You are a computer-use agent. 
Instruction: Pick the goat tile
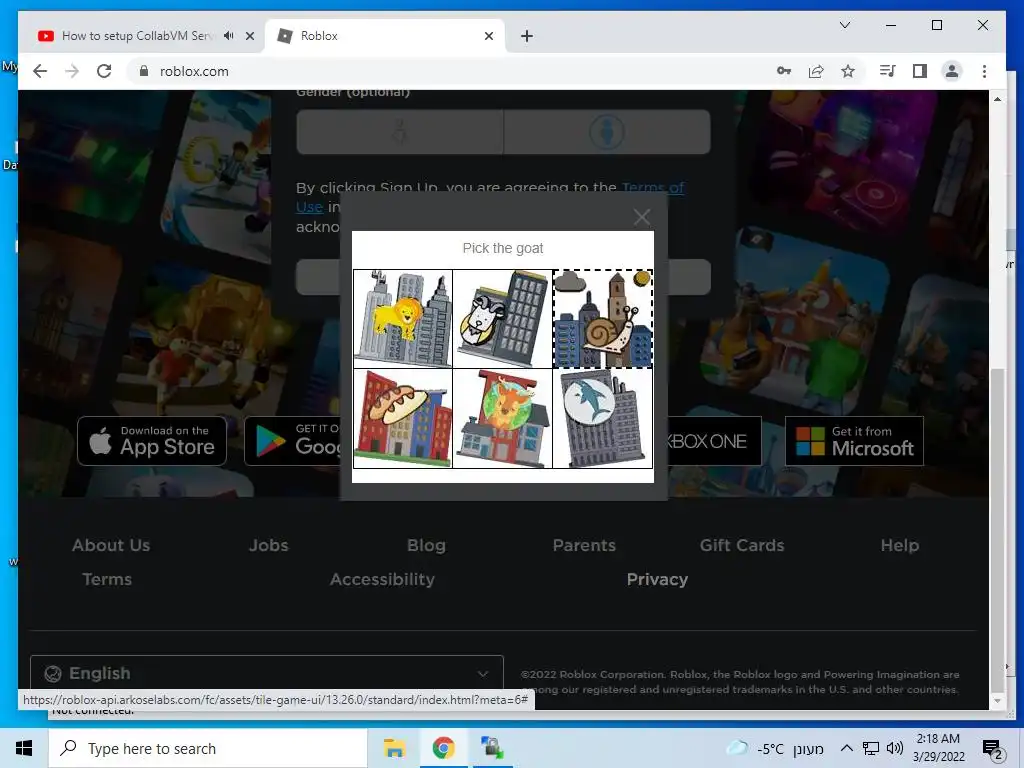tap(502, 319)
